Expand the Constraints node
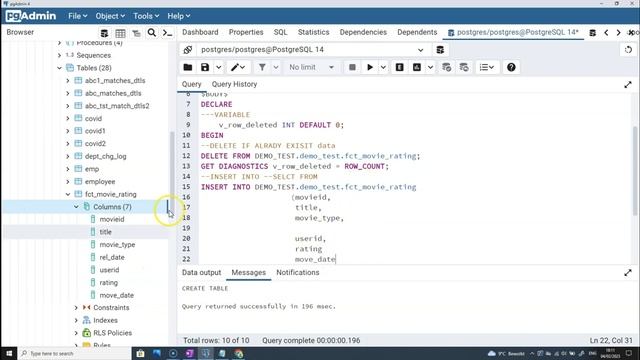The image size is (640, 360). point(76,308)
